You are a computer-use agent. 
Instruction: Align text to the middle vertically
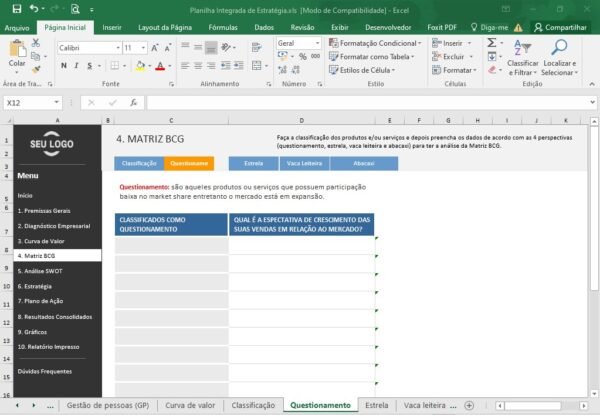pyautogui.click(x=198, y=47)
